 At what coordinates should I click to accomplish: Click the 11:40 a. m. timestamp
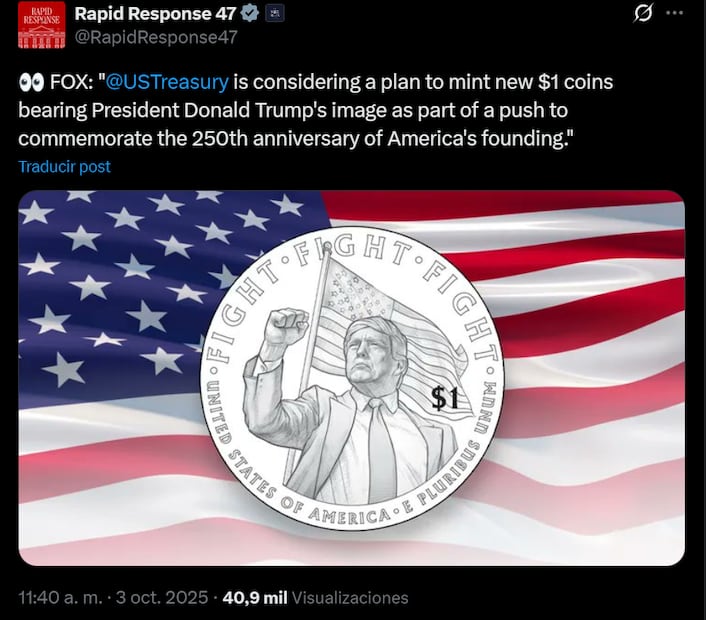point(60,598)
